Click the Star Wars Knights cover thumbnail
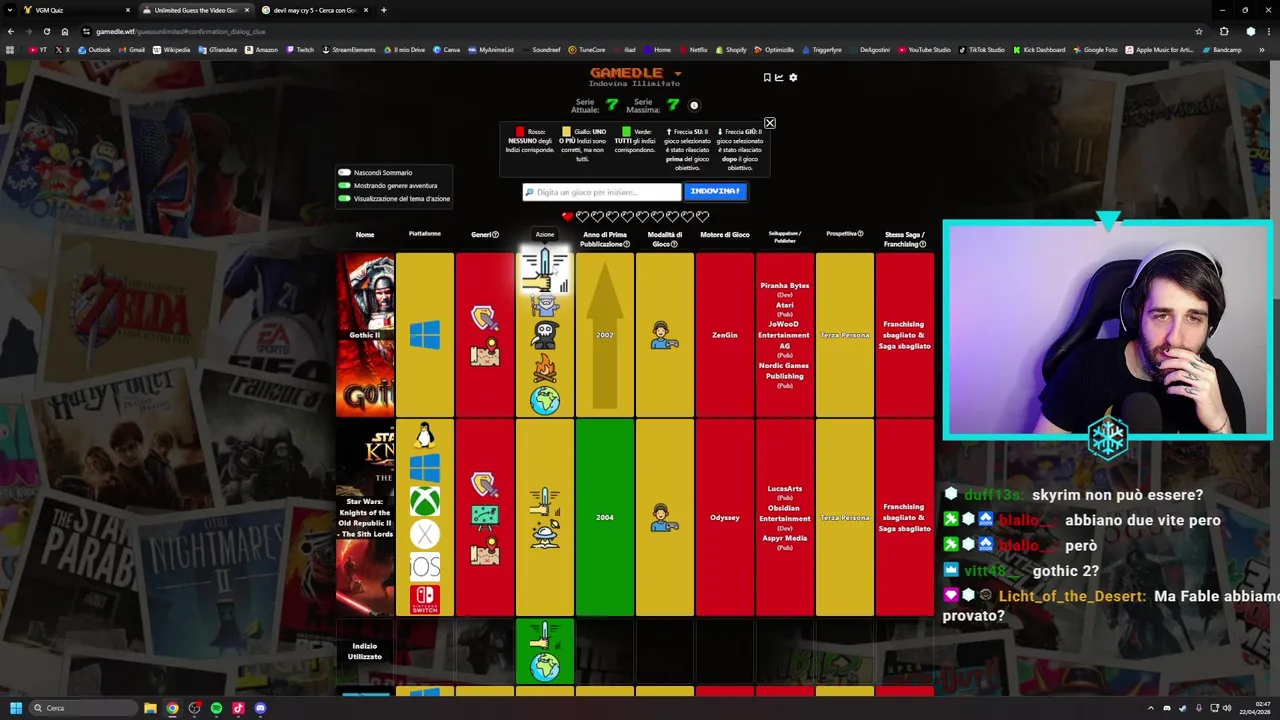Image resolution: width=1280 pixels, height=720 pixels. [x=365, y=517]
